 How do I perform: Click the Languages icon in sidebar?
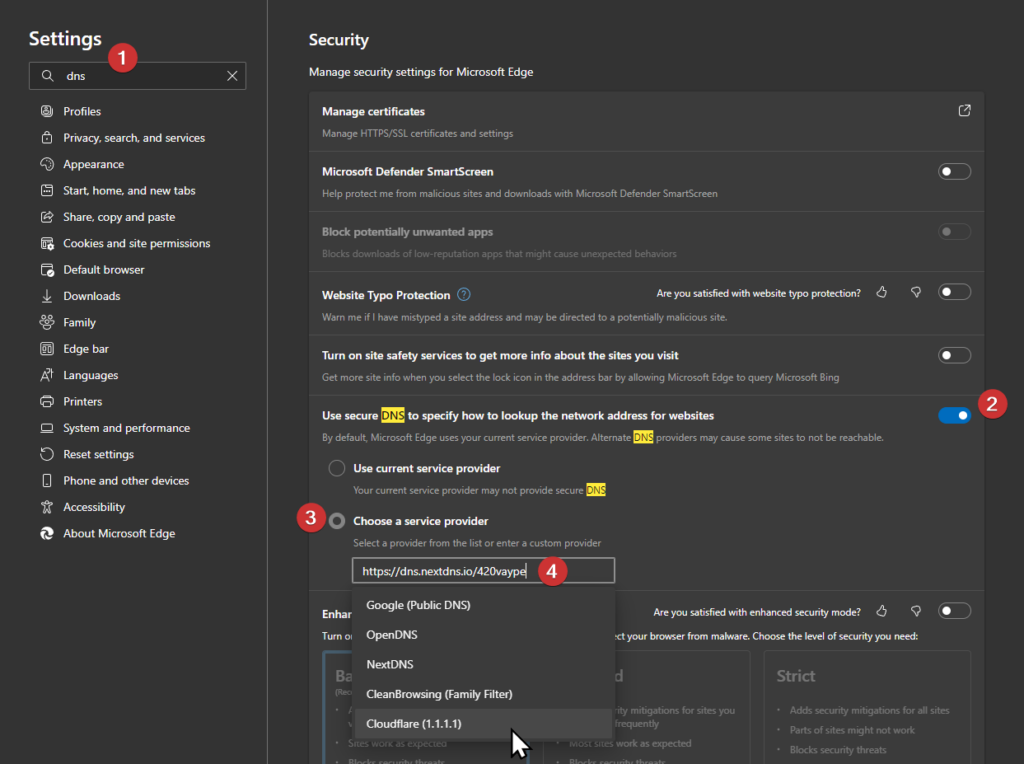click(47, 375)
